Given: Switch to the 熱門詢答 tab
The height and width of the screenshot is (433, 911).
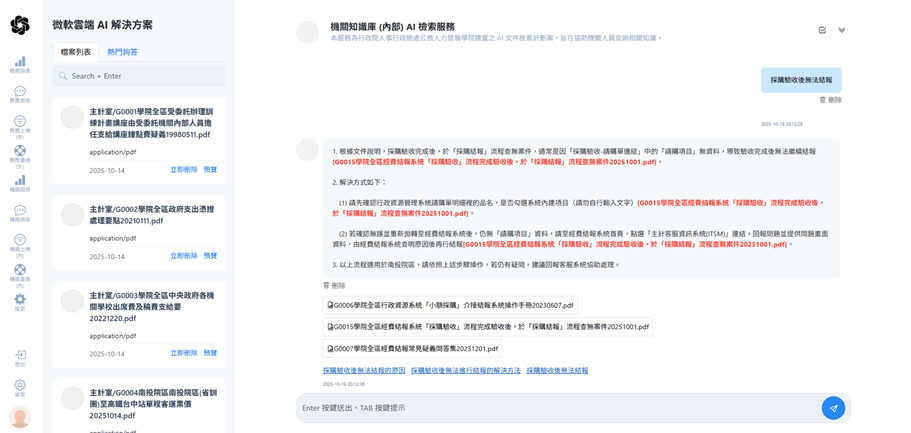Looking at the screenshot, I should pyautogui.click(x=123, y=52).
